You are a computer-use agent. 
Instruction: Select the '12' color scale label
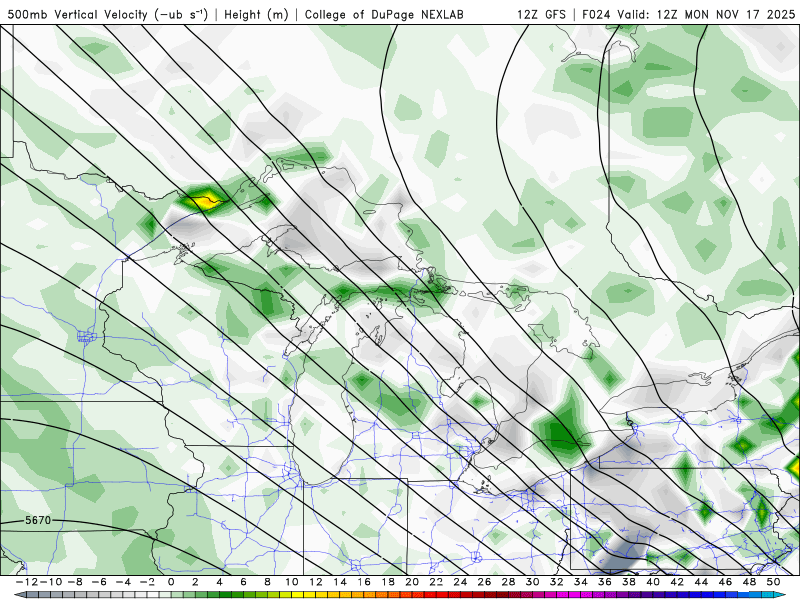(316, 582)
